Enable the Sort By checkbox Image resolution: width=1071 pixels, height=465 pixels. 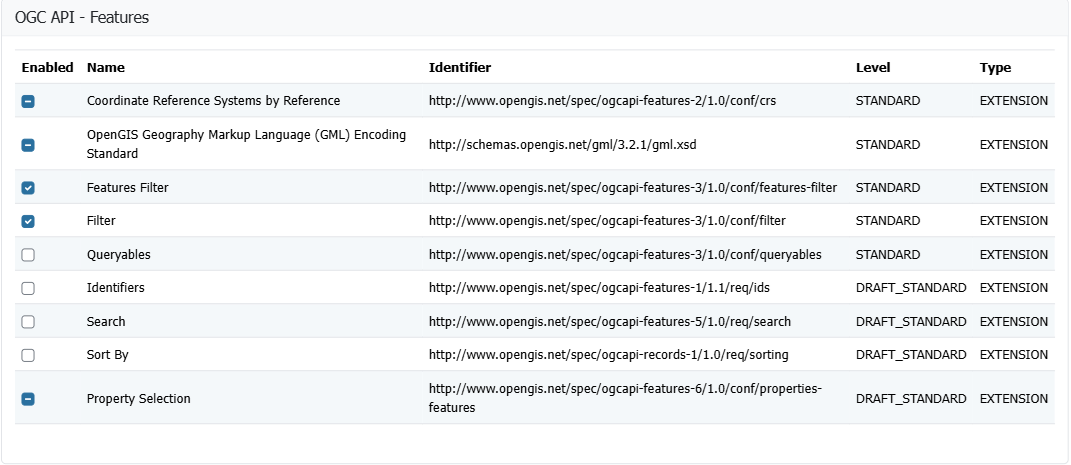pyautogui.click(x=28, y=355)
